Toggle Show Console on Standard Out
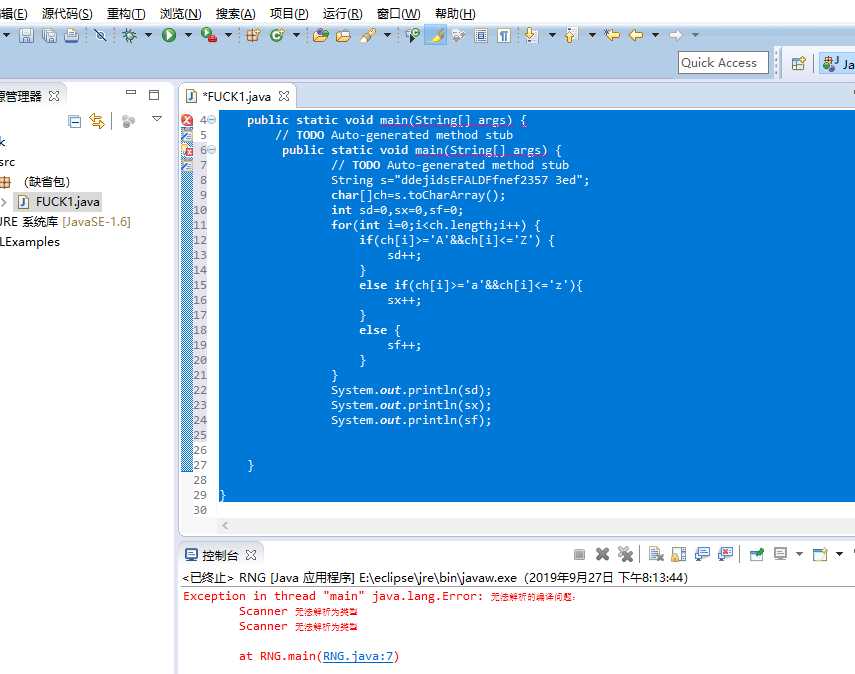This screenshot has height=674, width=855. click(x=702, y=555)
